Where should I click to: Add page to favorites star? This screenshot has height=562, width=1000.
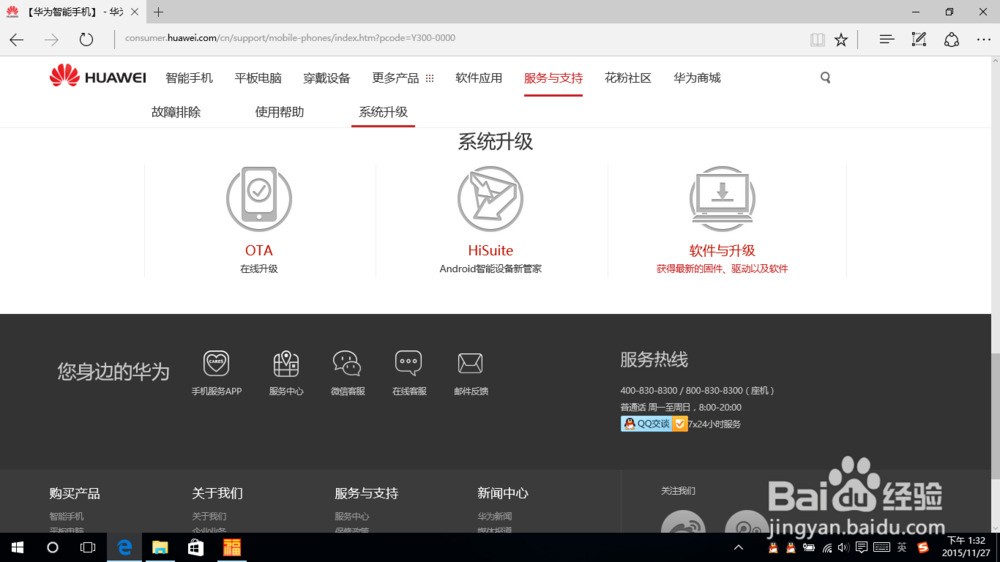coord(841,40)
